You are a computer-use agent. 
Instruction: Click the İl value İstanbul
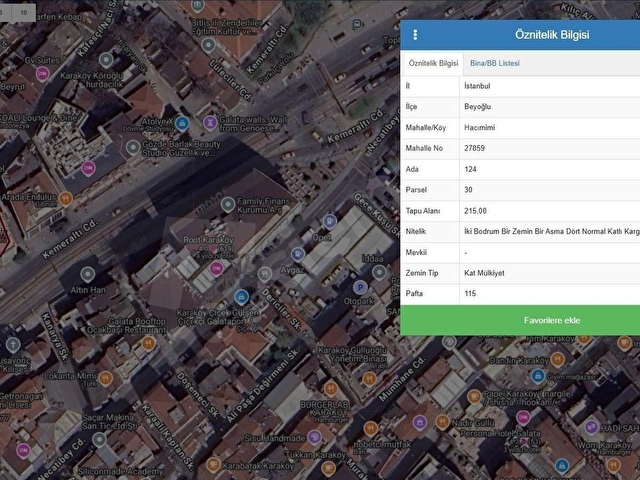[x=477, y=86]
